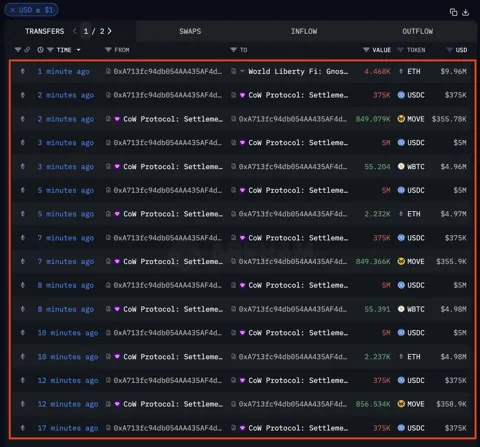Select the $358.9K USD amount

[452, 404]
